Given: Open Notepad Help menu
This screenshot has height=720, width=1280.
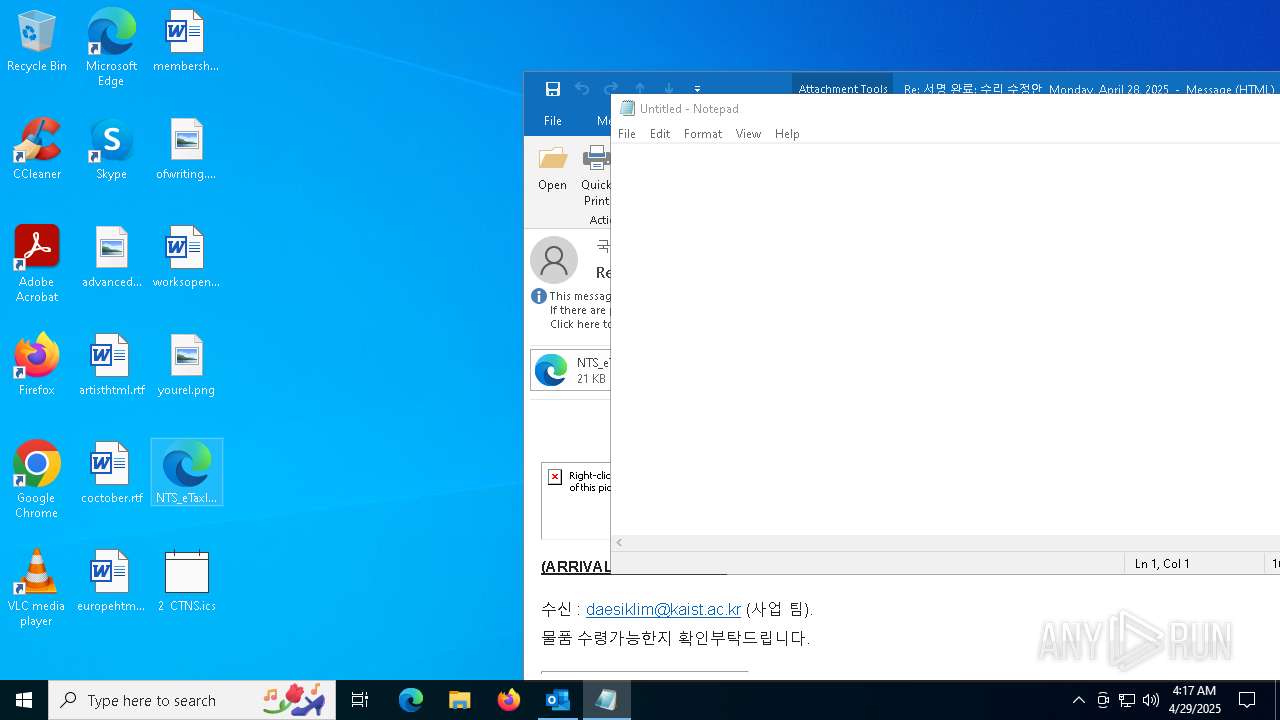Looking at the screenshot, I should [787, 134].
